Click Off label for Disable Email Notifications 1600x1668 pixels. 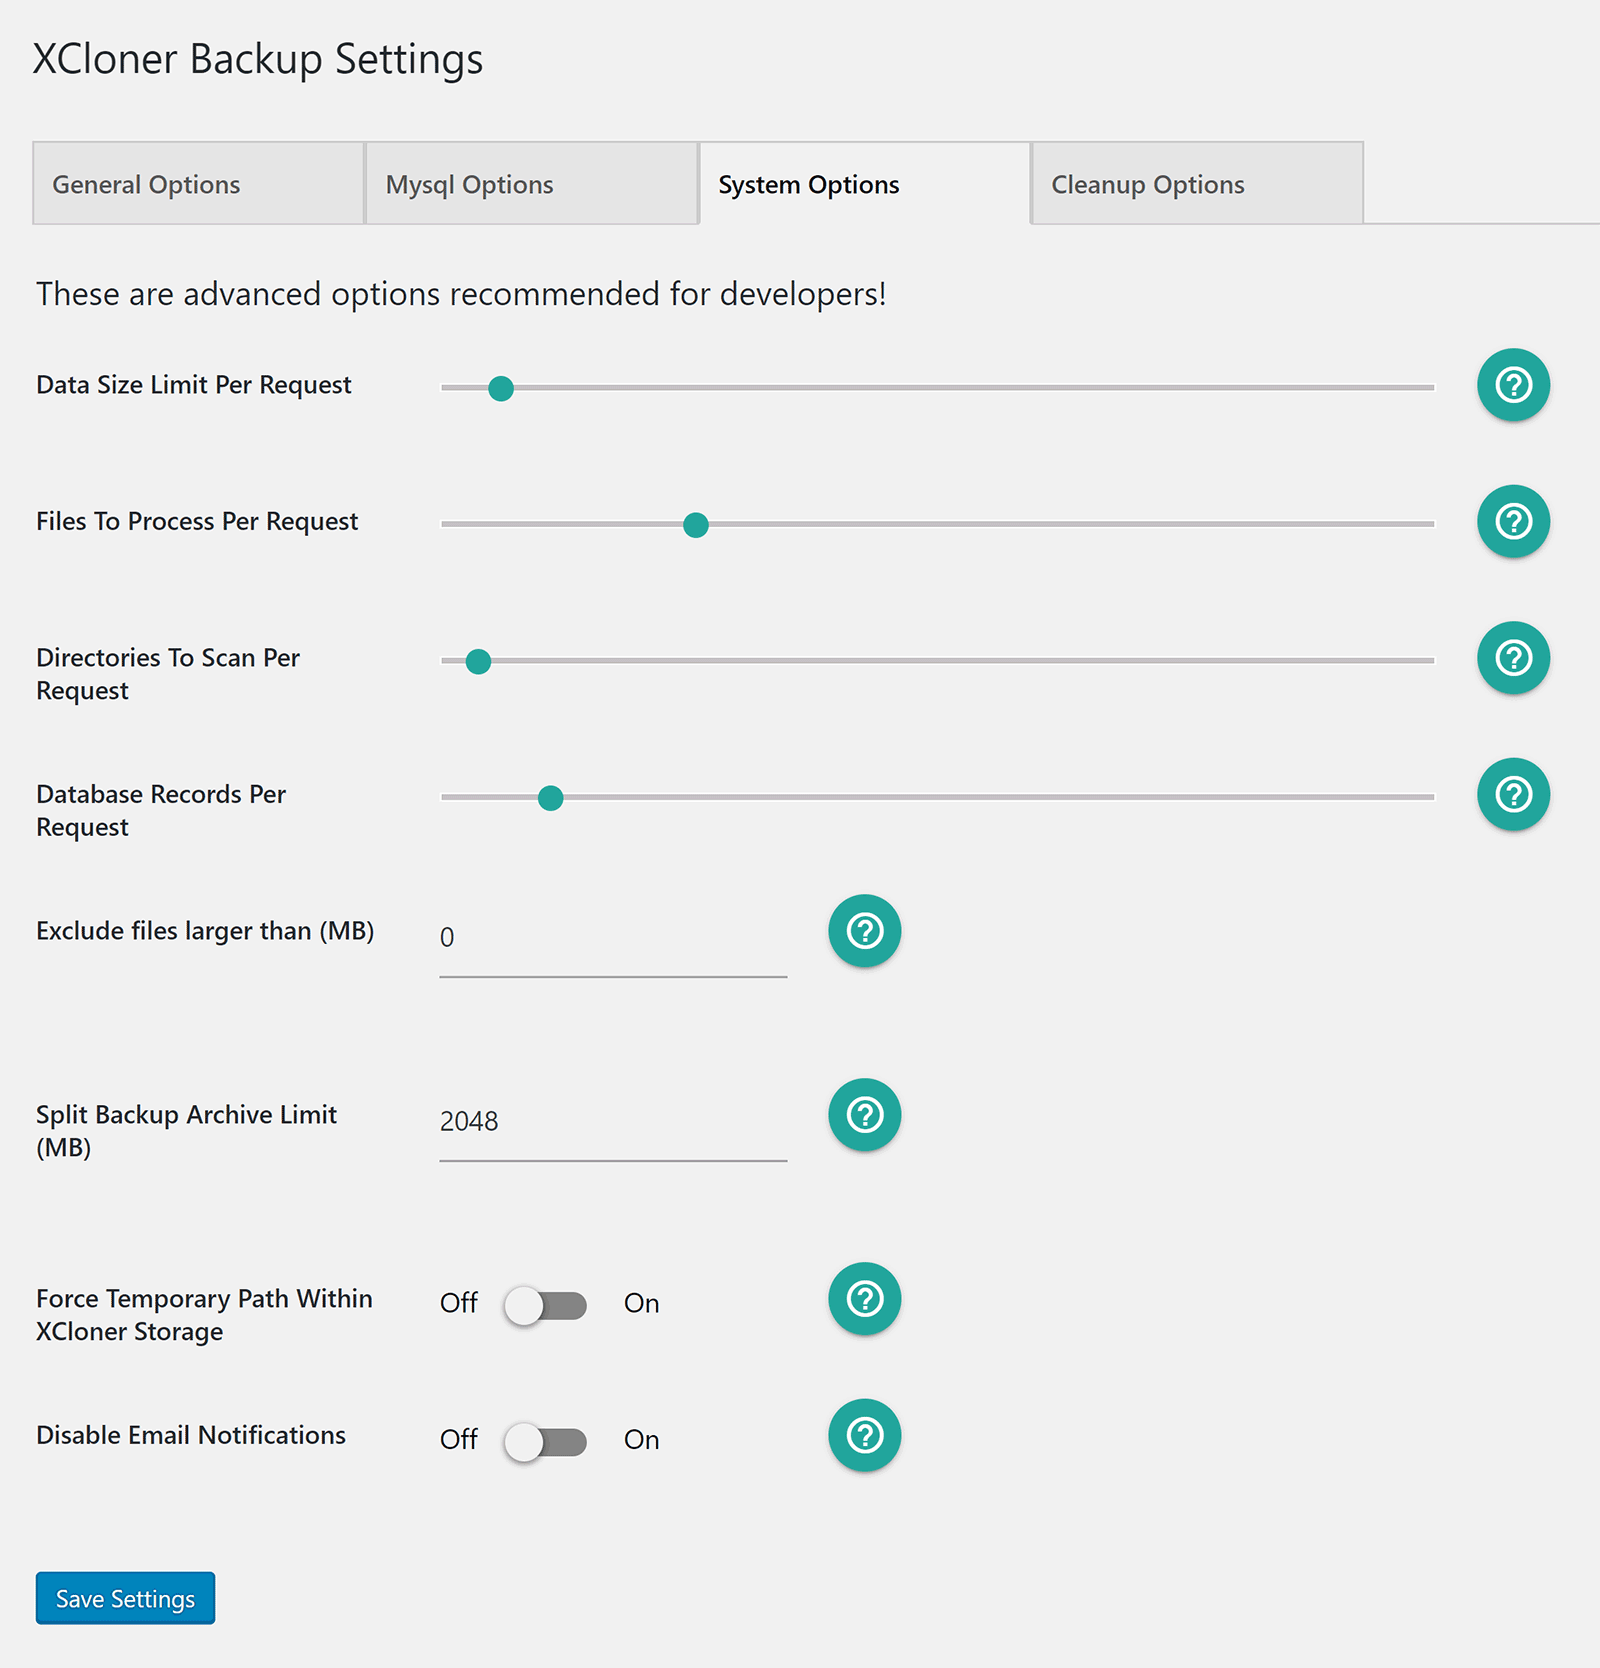(459, 1440)
